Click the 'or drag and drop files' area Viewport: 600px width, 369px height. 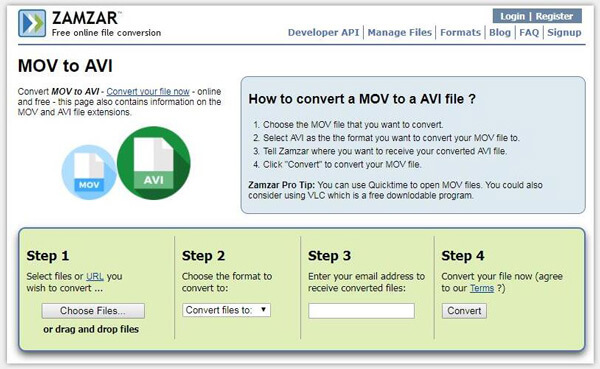91,329
